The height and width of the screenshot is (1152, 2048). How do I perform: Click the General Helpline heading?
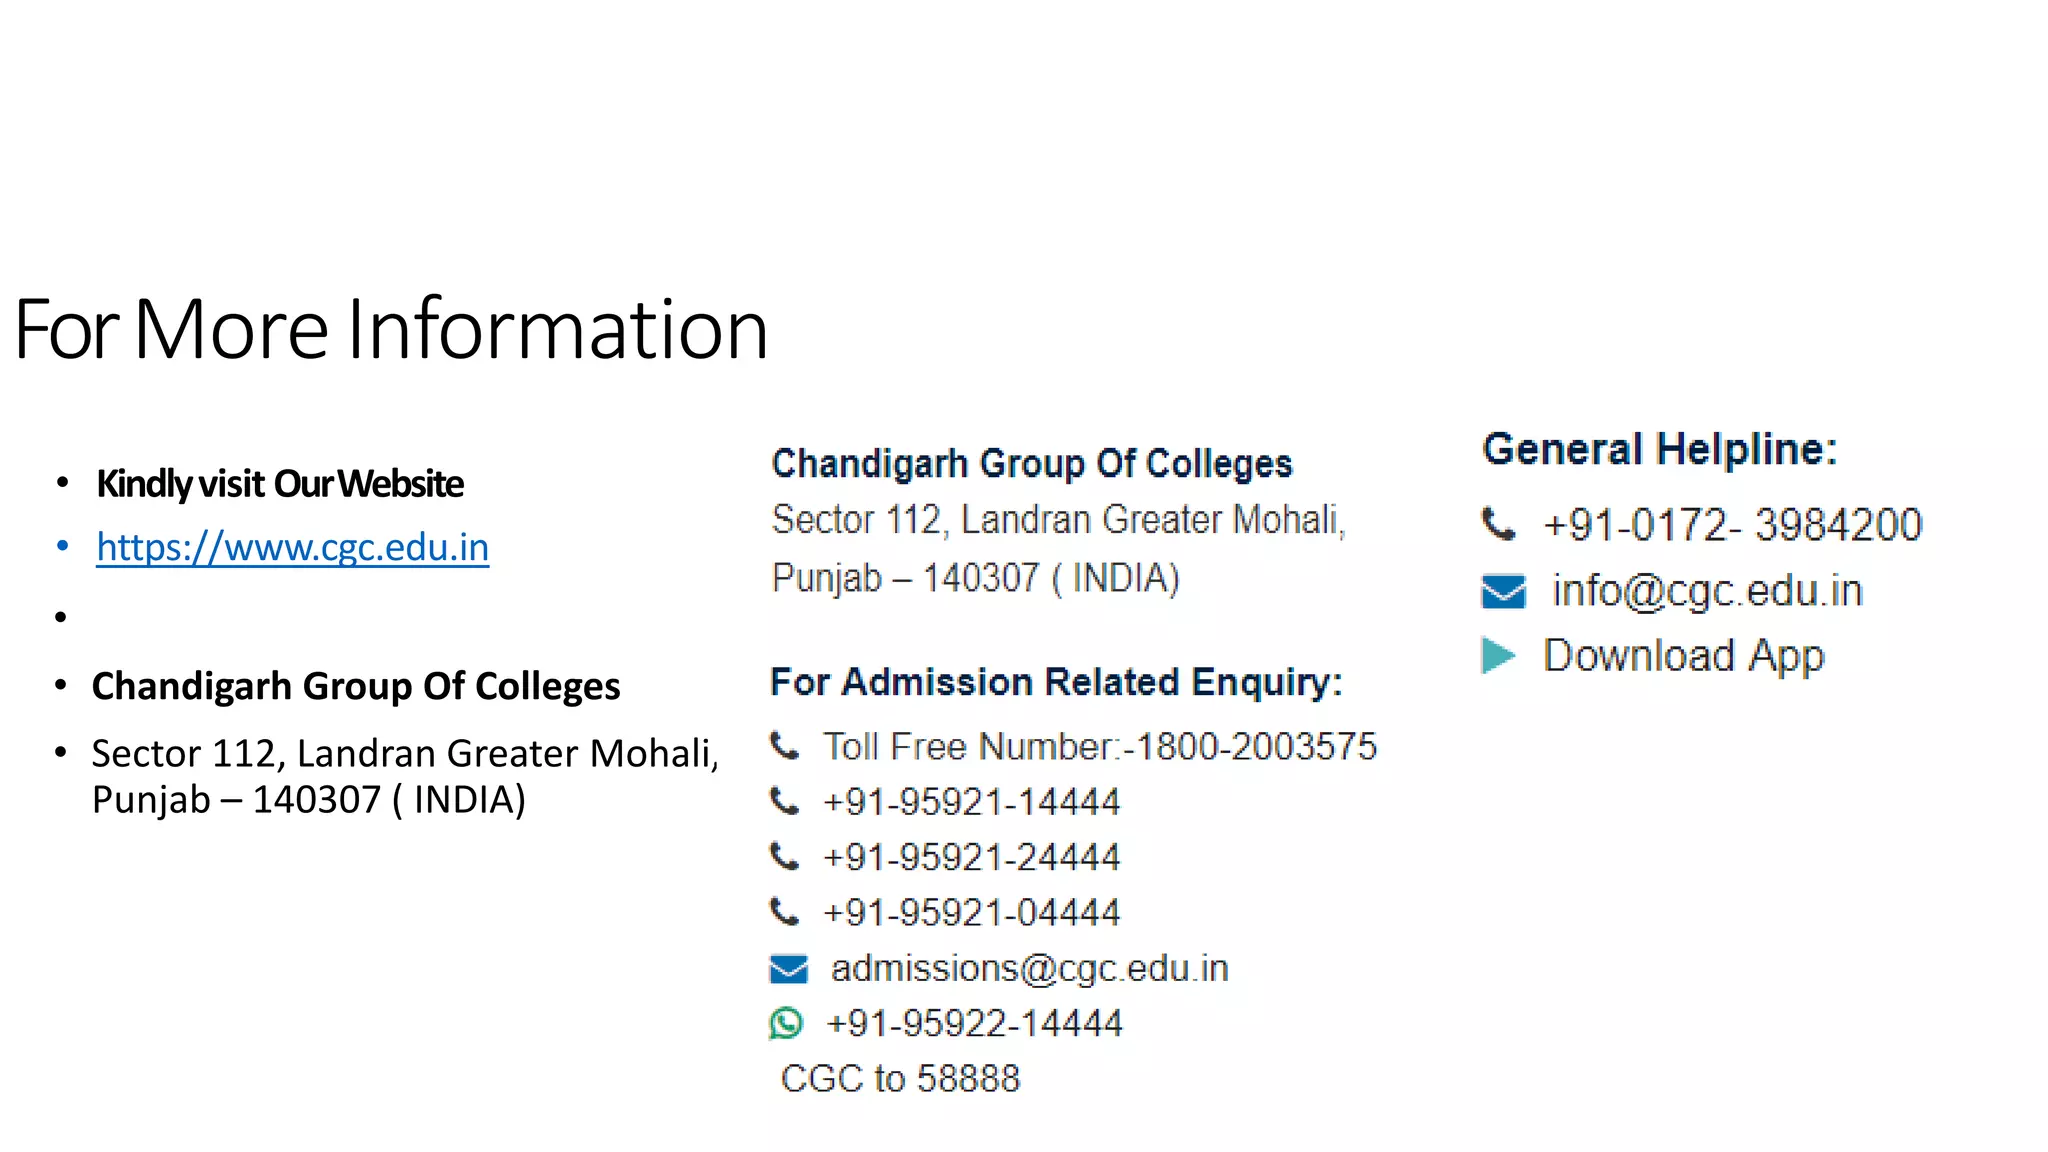pyautogui.click(x=1659, y=449)
